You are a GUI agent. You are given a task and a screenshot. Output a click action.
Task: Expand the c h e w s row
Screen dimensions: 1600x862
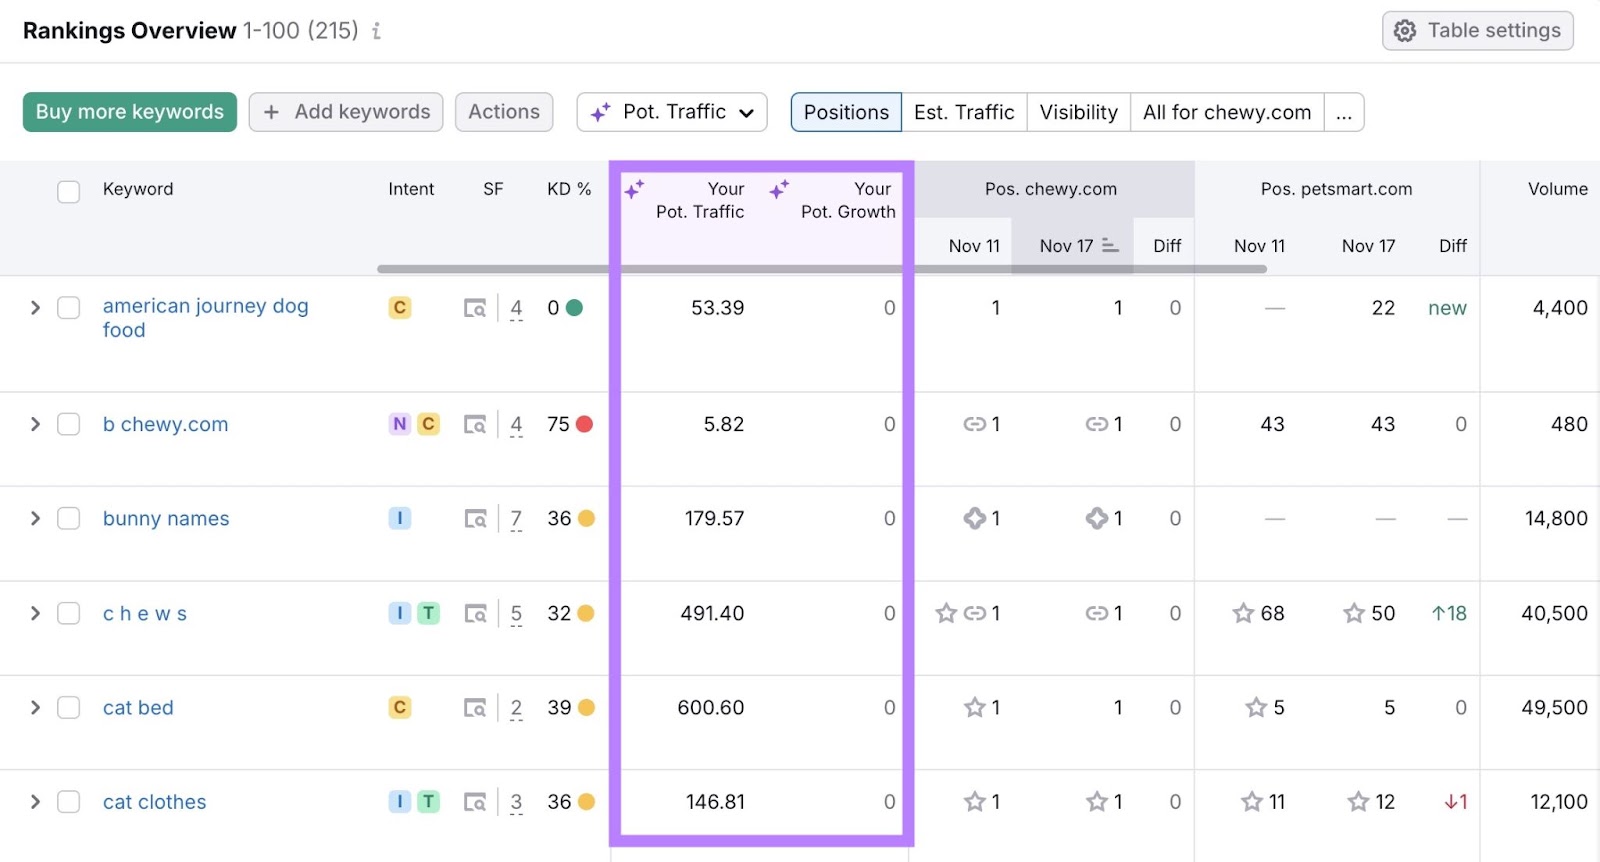click(x=35, y=613)
